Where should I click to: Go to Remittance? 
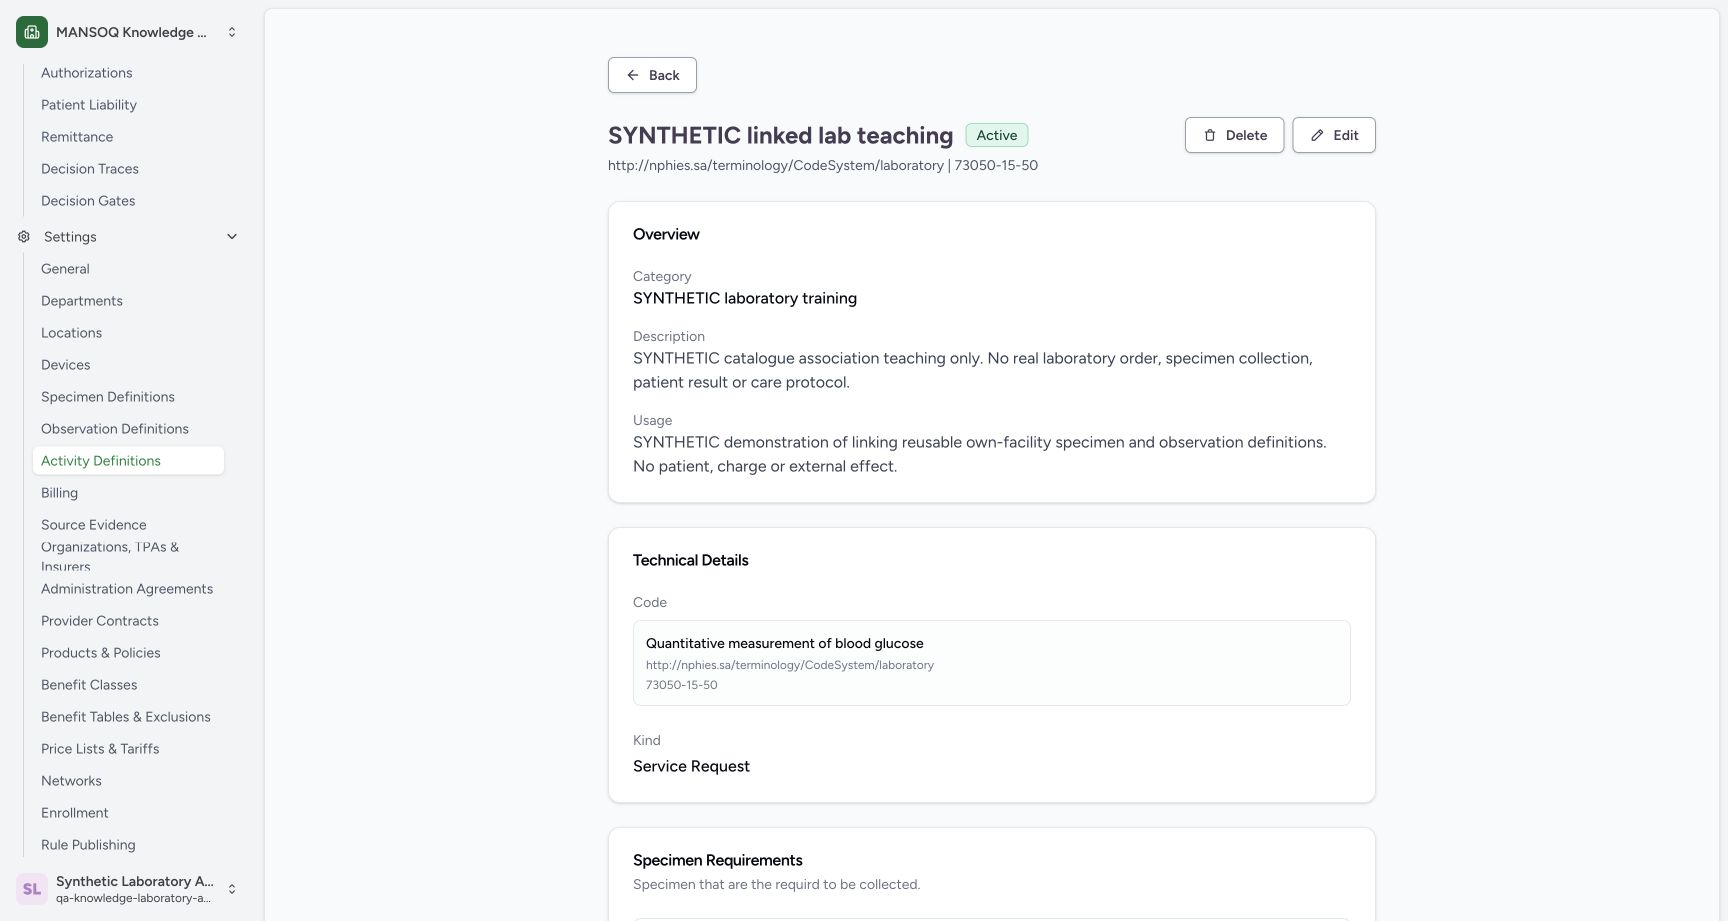tap(77, 137)
